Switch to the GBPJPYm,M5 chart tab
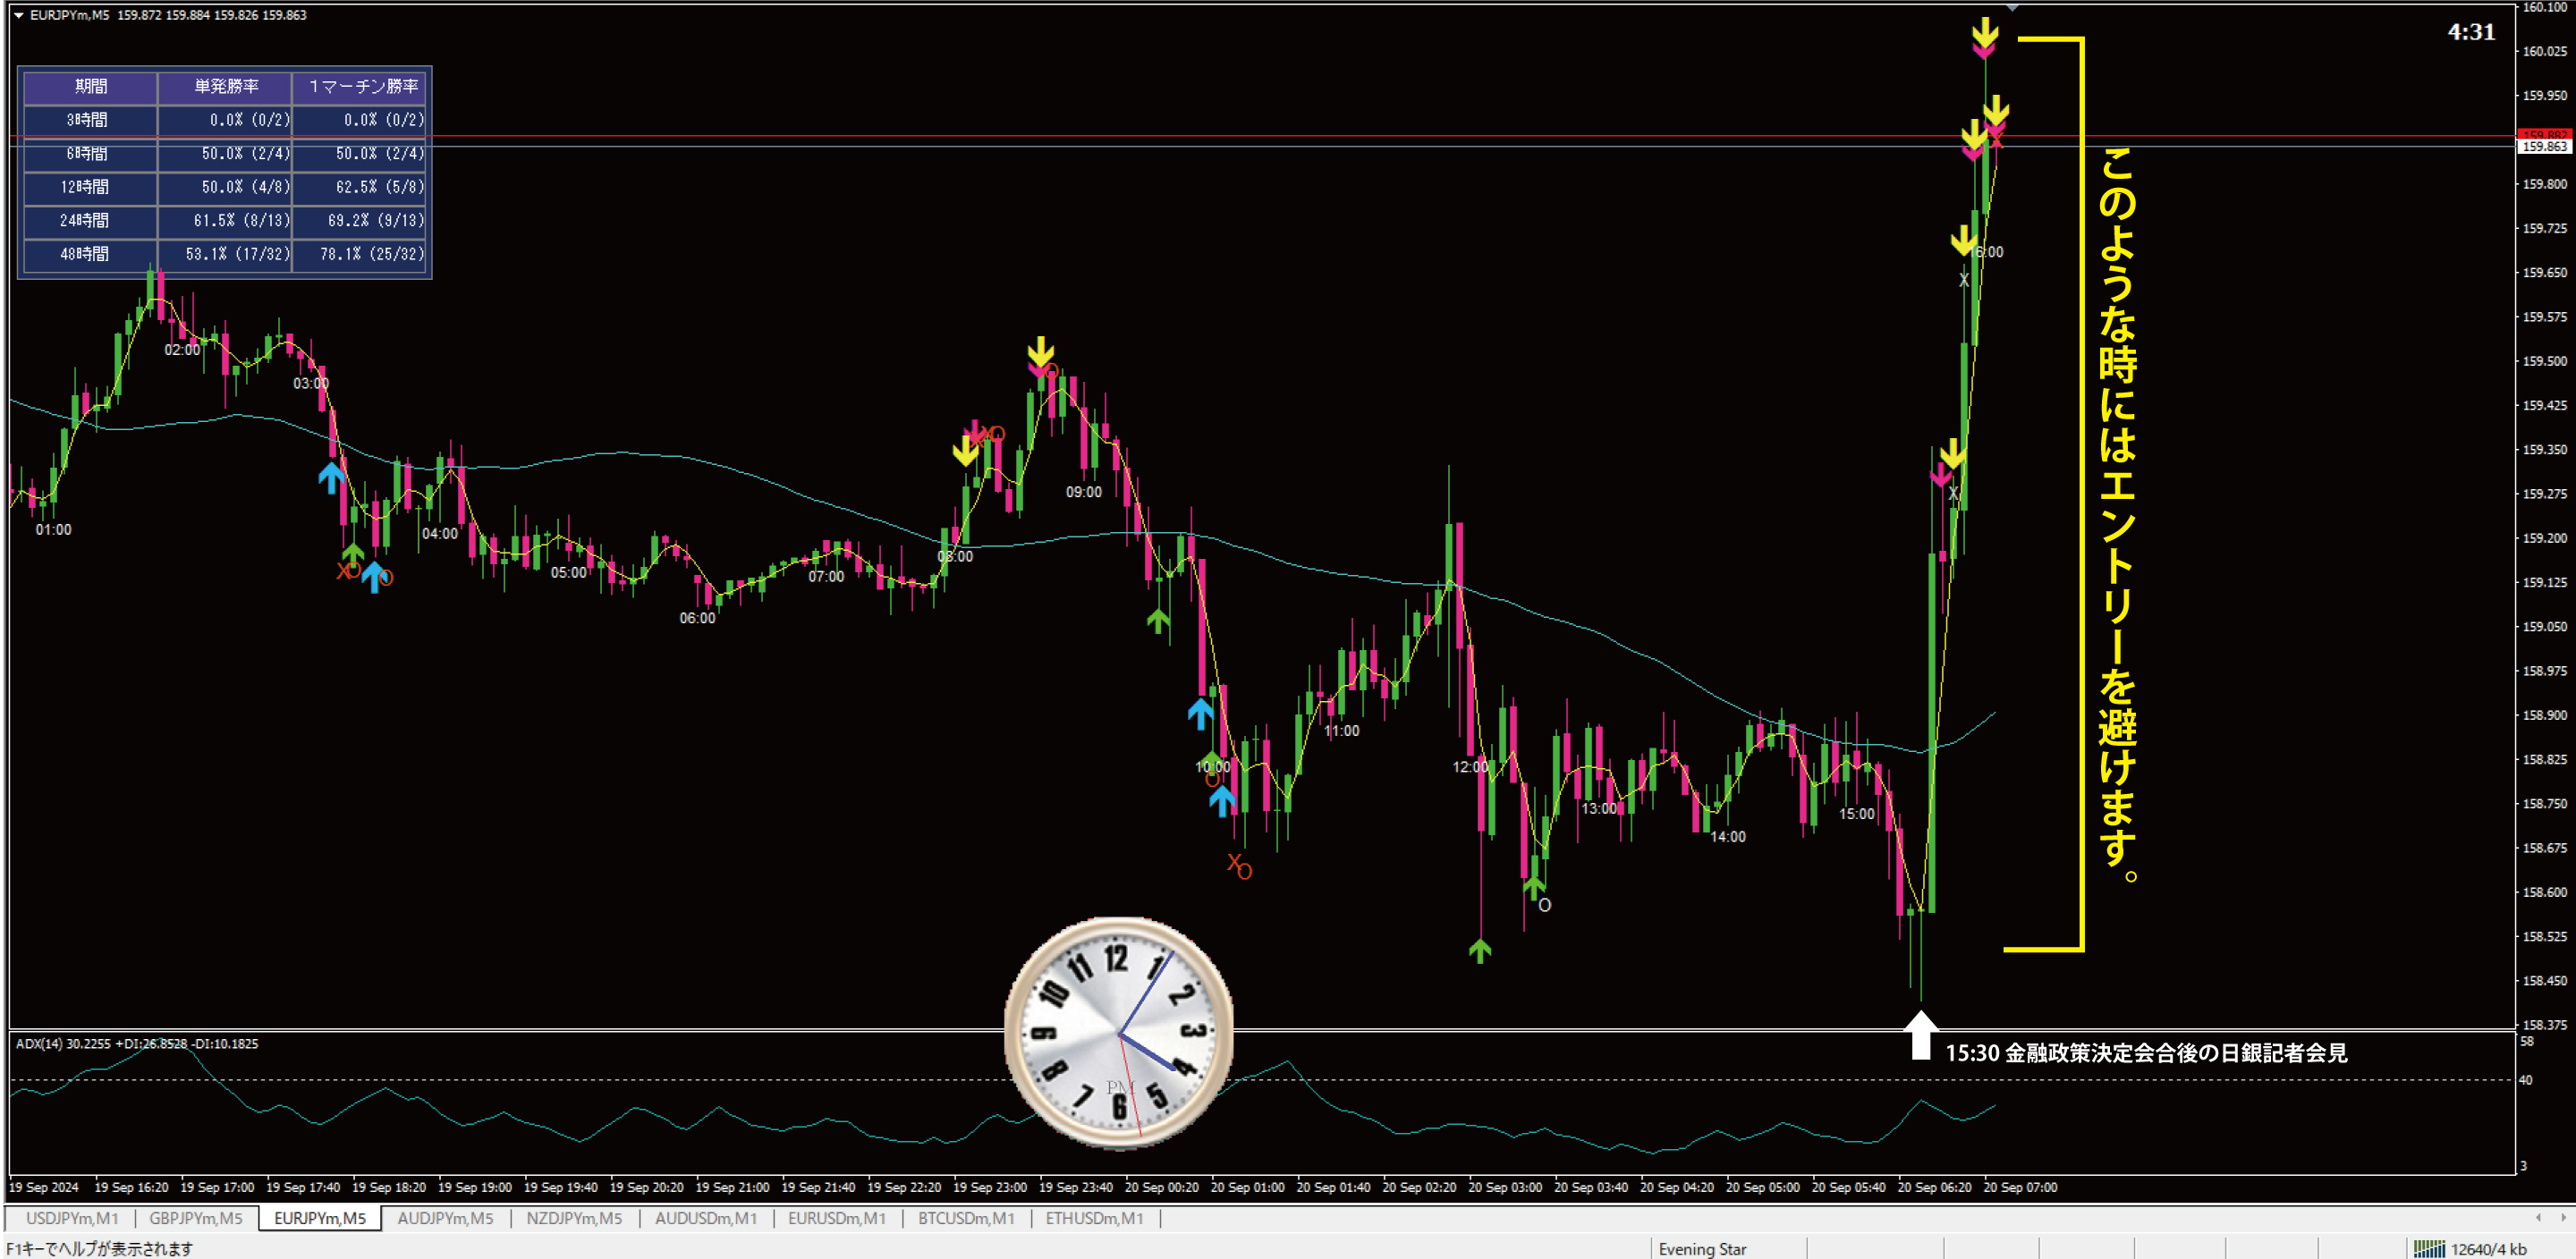 coord(196,1218)
